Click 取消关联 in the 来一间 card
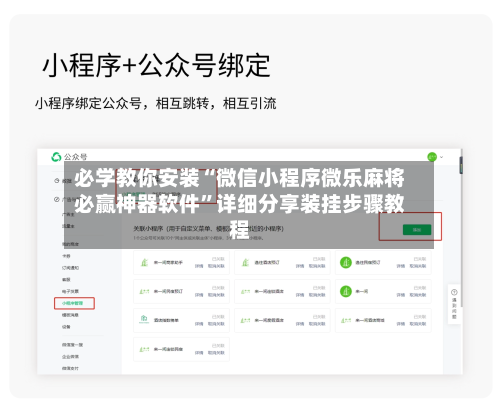The width and height of the screenshot is (500, 411). tap(418, 295)
